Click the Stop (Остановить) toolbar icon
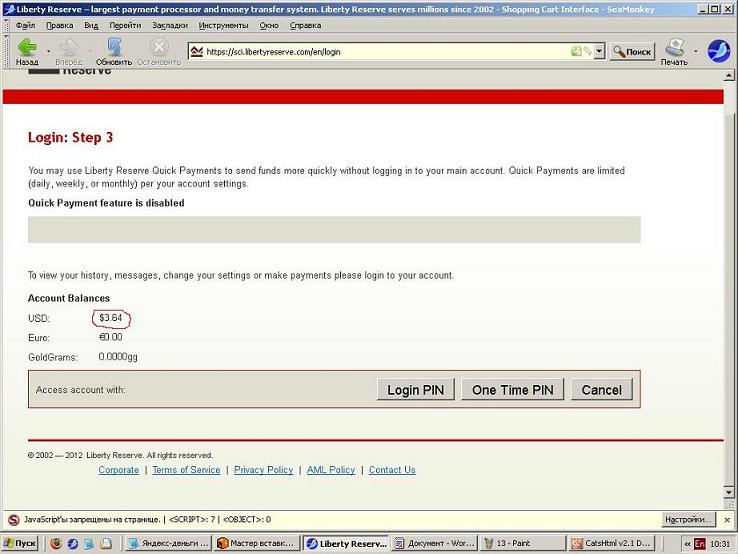 pyautogui.click(x=159, y=48)
